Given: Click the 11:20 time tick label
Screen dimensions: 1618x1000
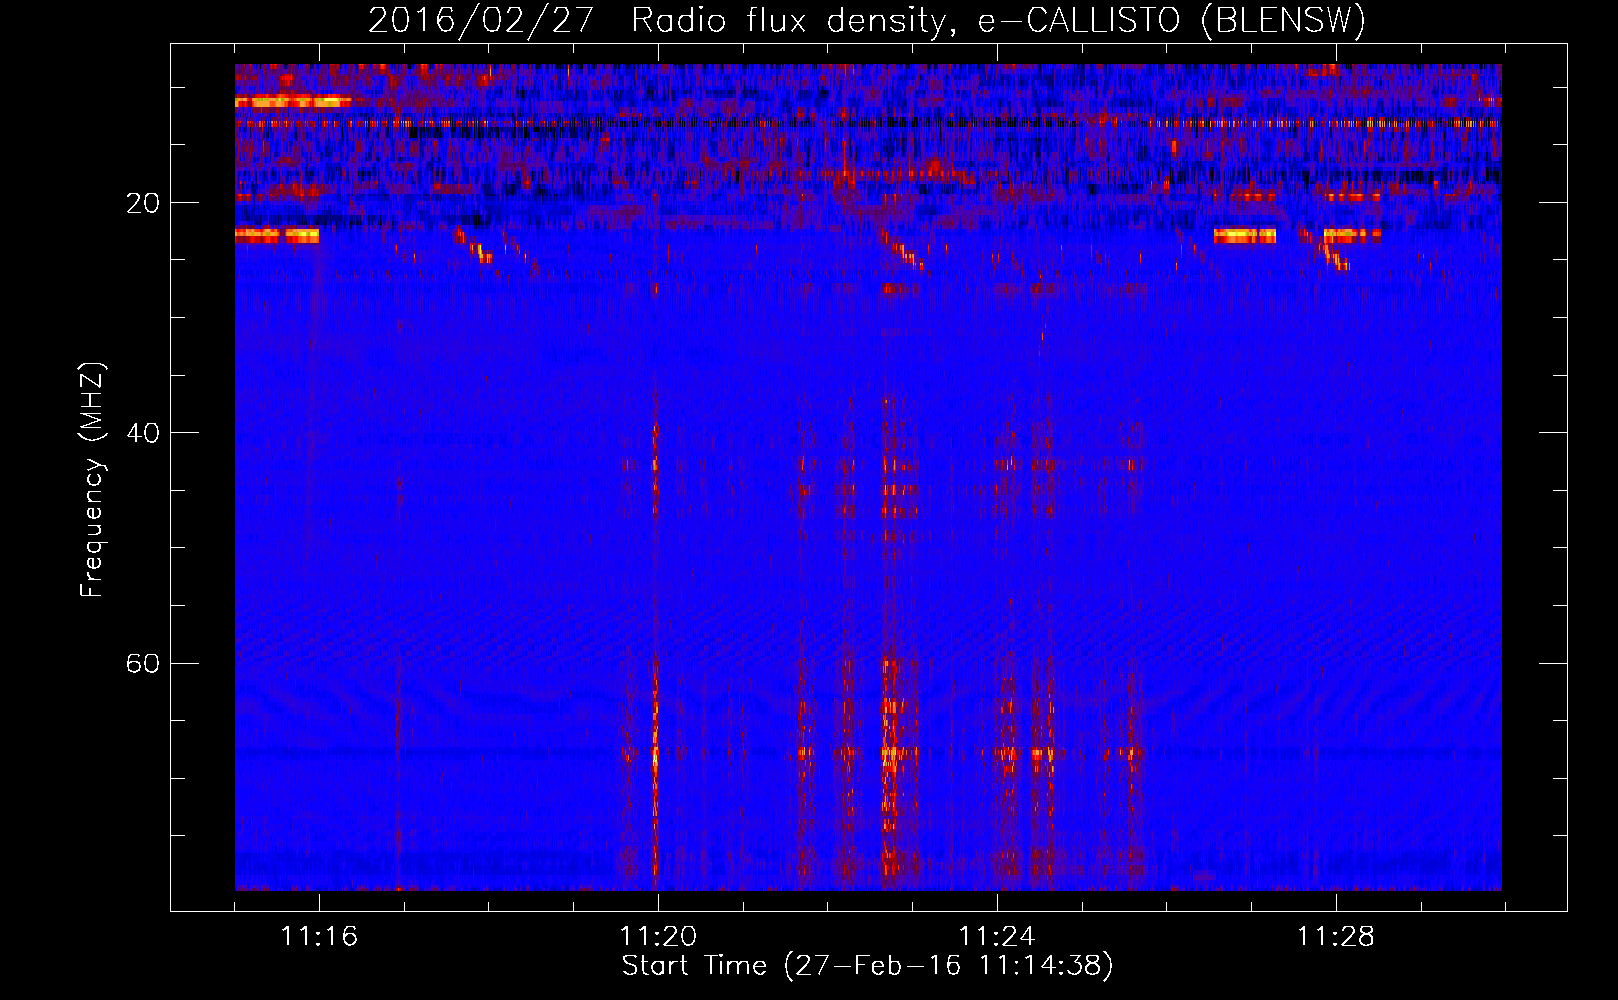Looking at the screenshot, I should [x=658, y=937].
